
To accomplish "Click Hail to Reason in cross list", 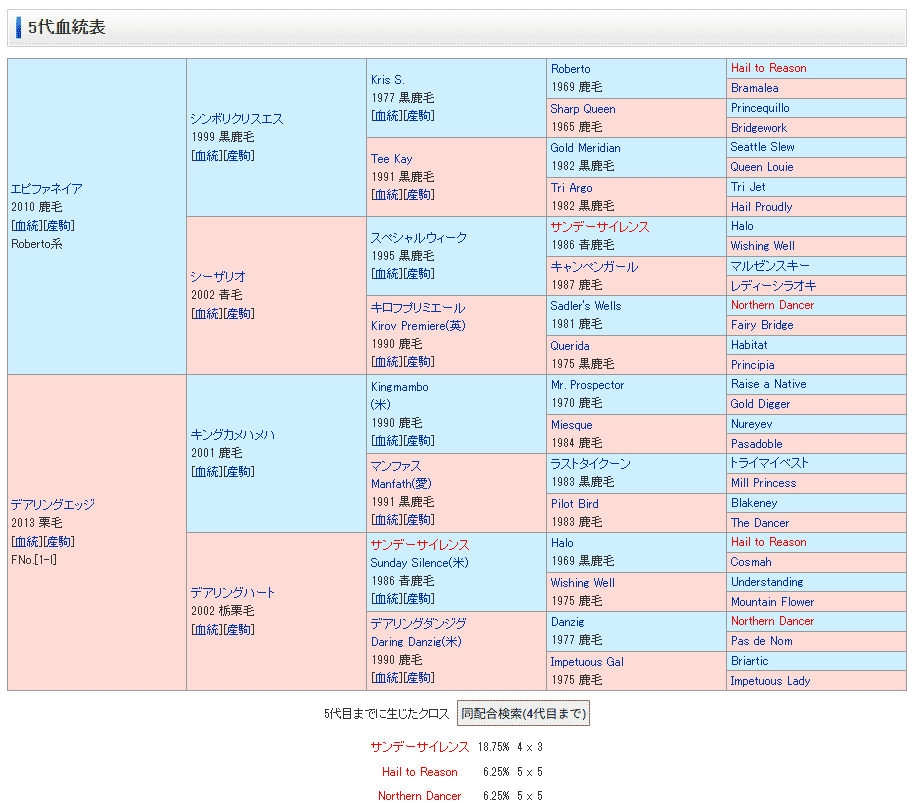I will click(420, 771).
